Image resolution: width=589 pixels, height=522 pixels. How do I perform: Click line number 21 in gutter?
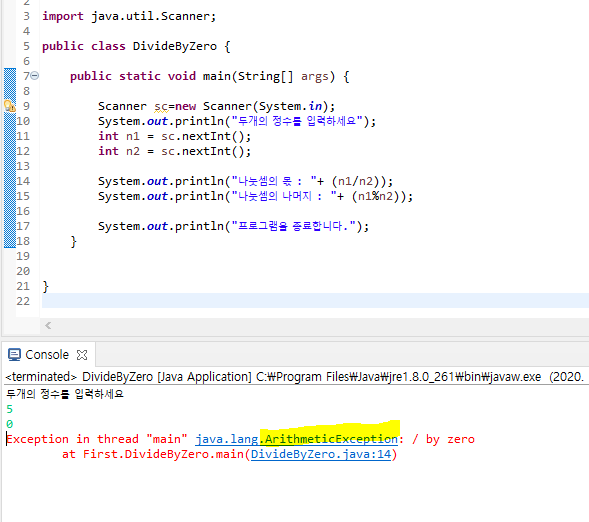(x=23, y=286)
